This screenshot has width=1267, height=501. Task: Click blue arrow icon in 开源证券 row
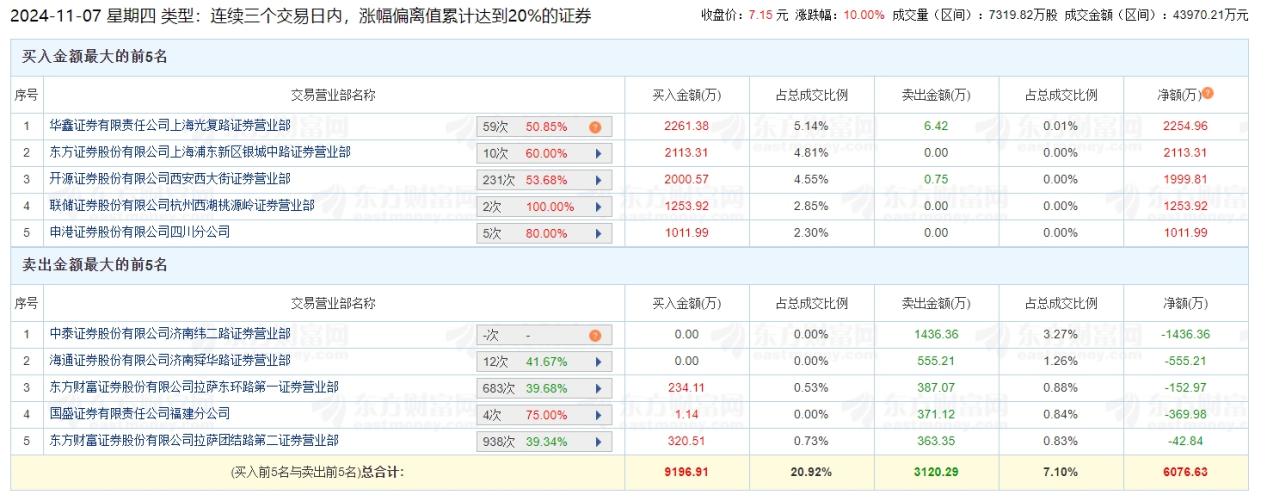598,180
